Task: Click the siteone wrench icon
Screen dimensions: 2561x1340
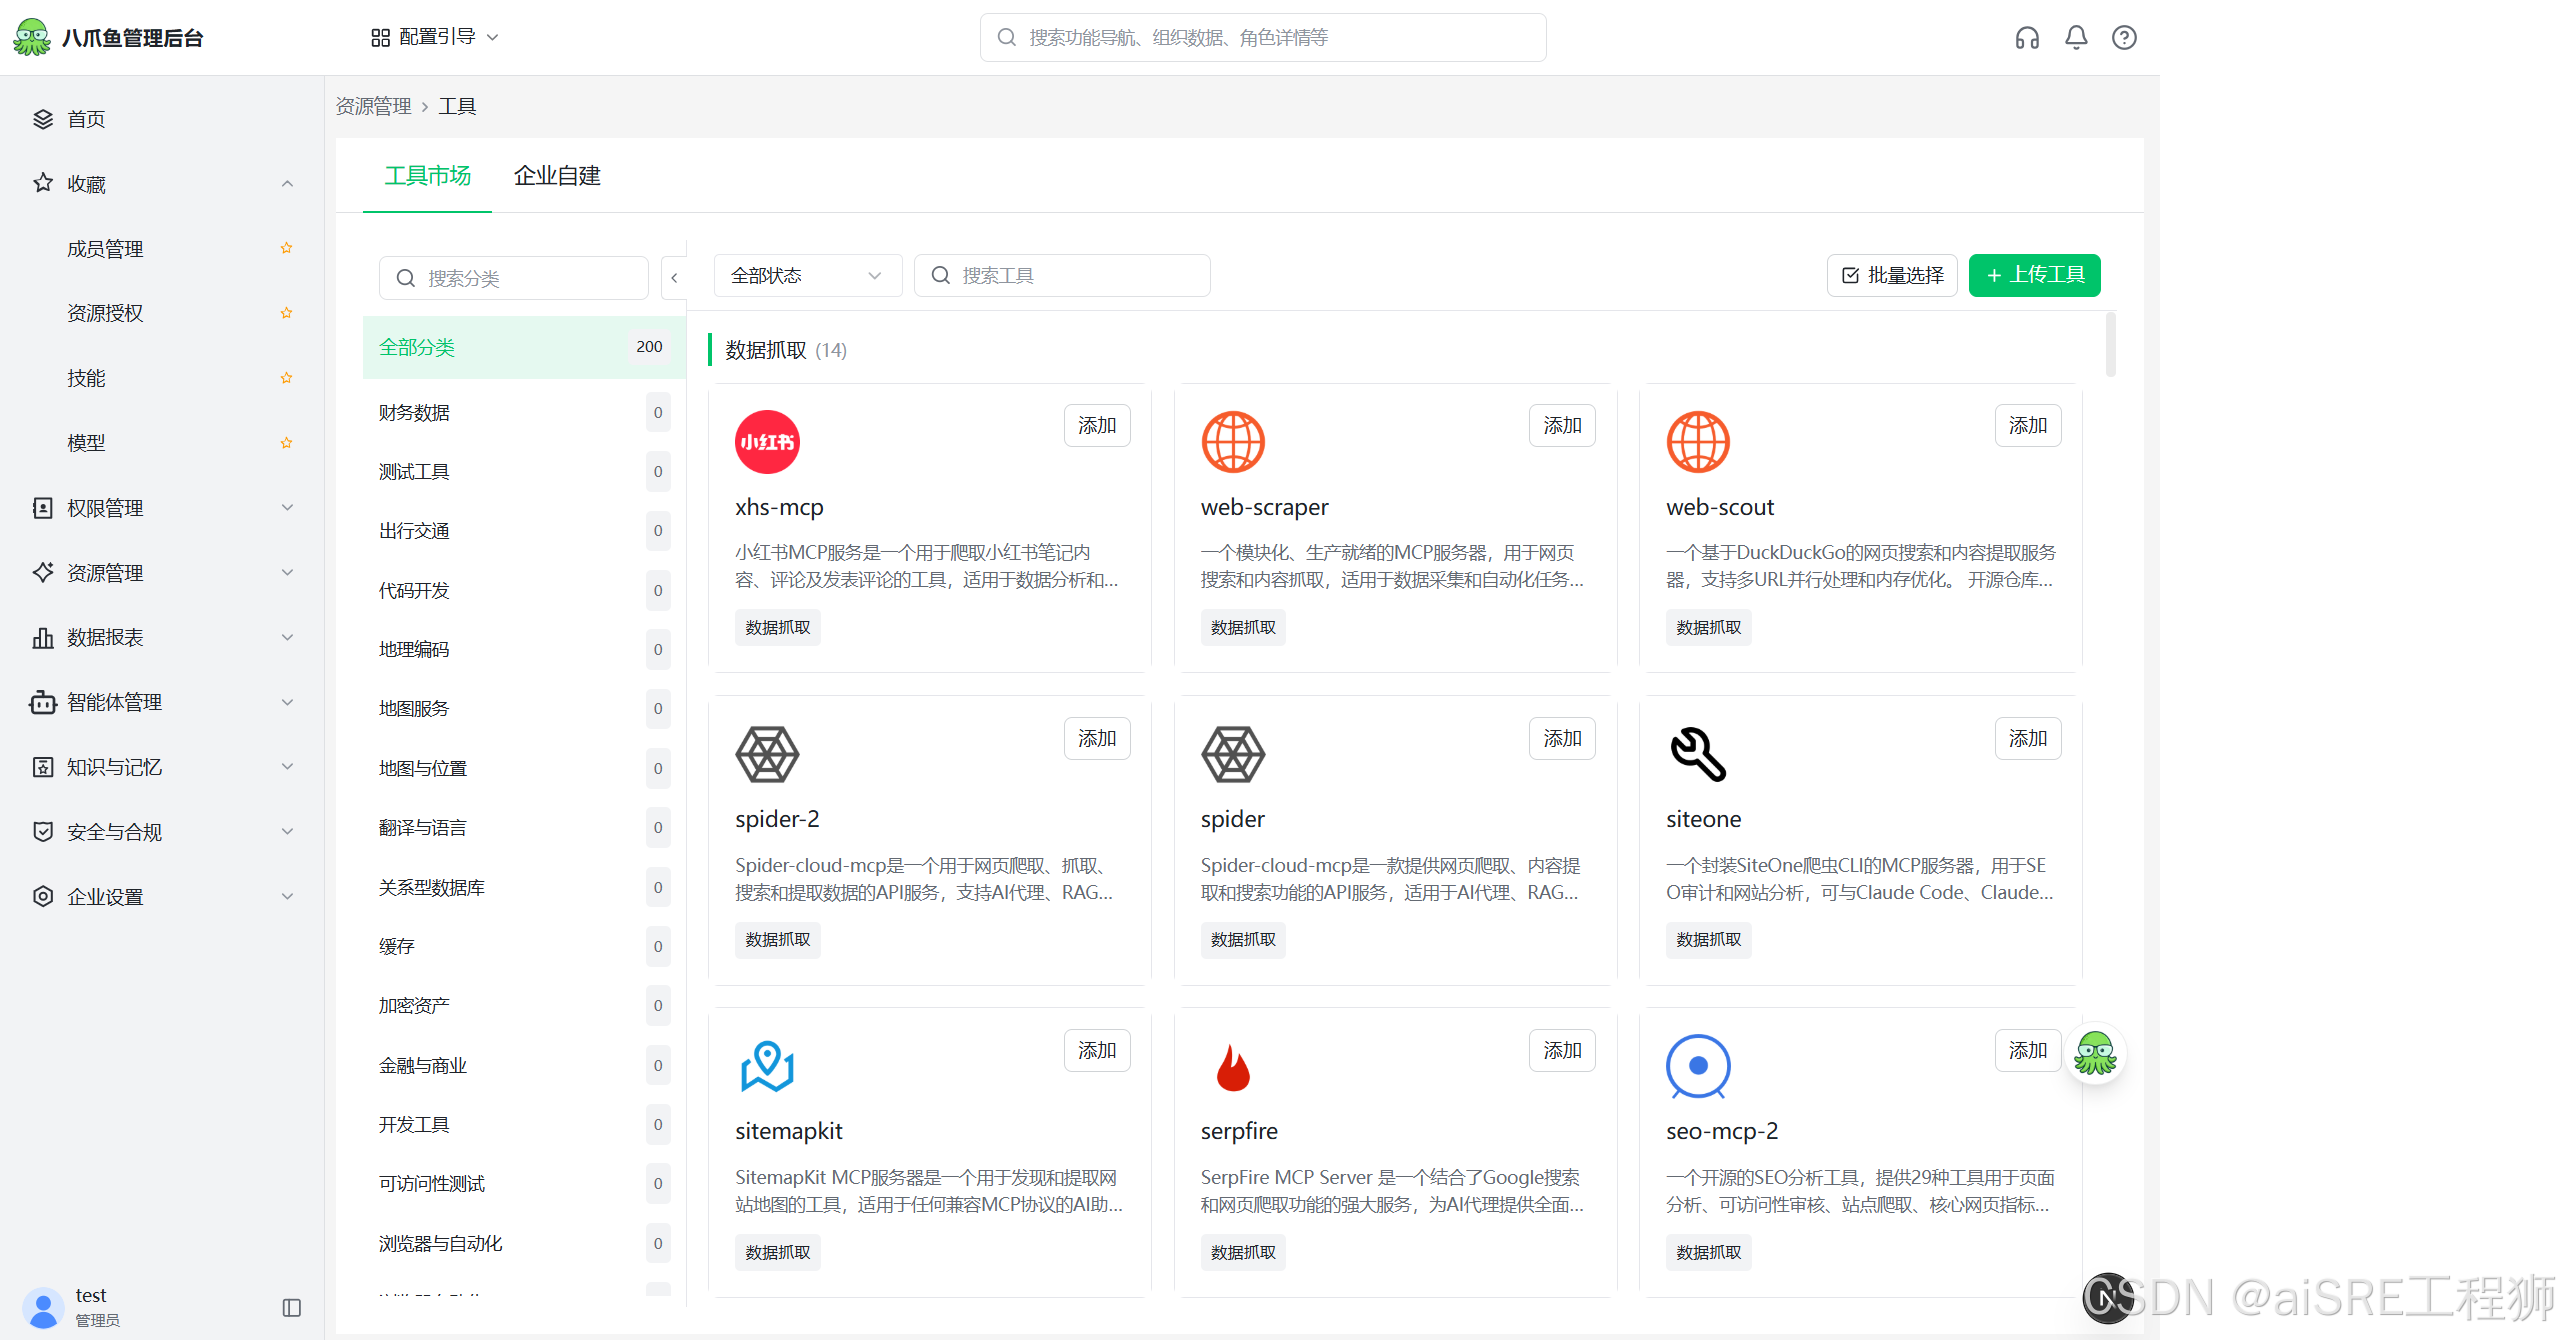Action: tap(1698, 754)
